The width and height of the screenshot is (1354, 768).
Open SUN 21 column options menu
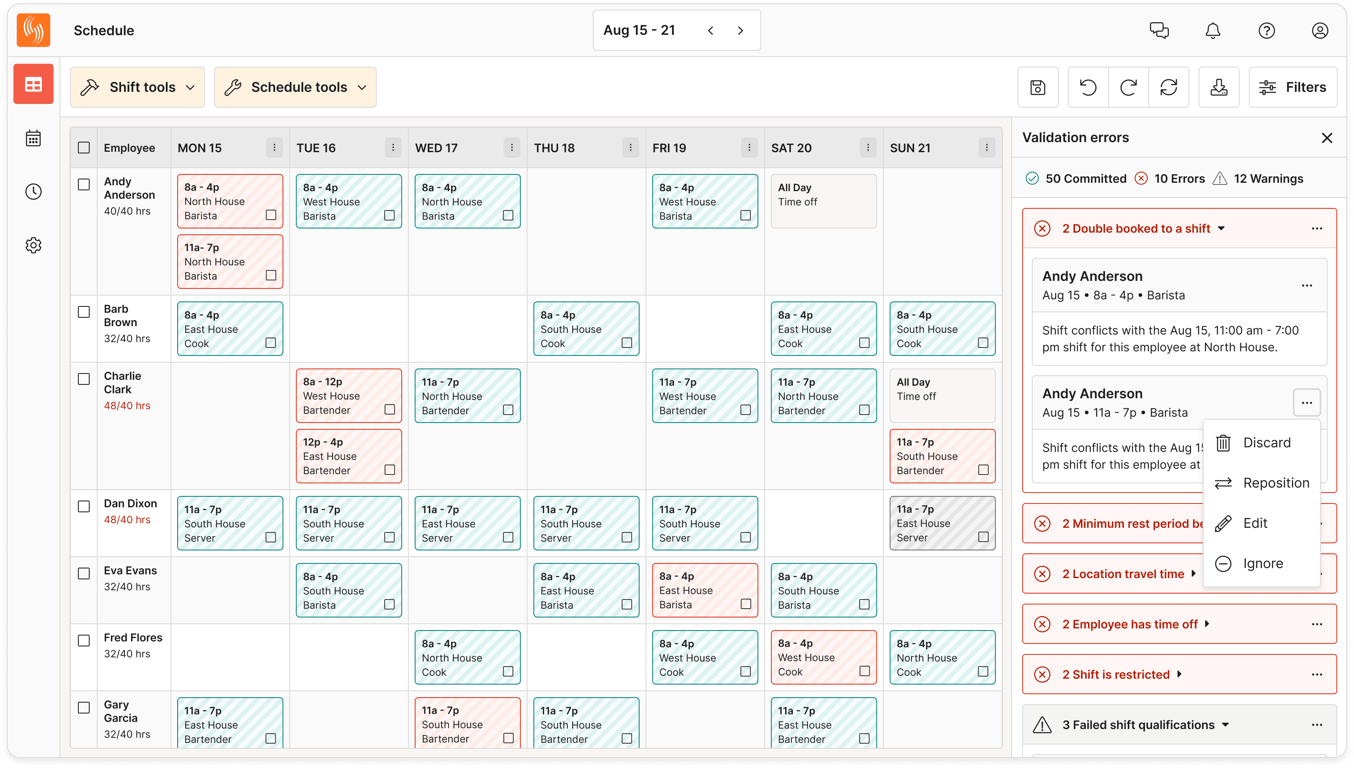[987, 148]
